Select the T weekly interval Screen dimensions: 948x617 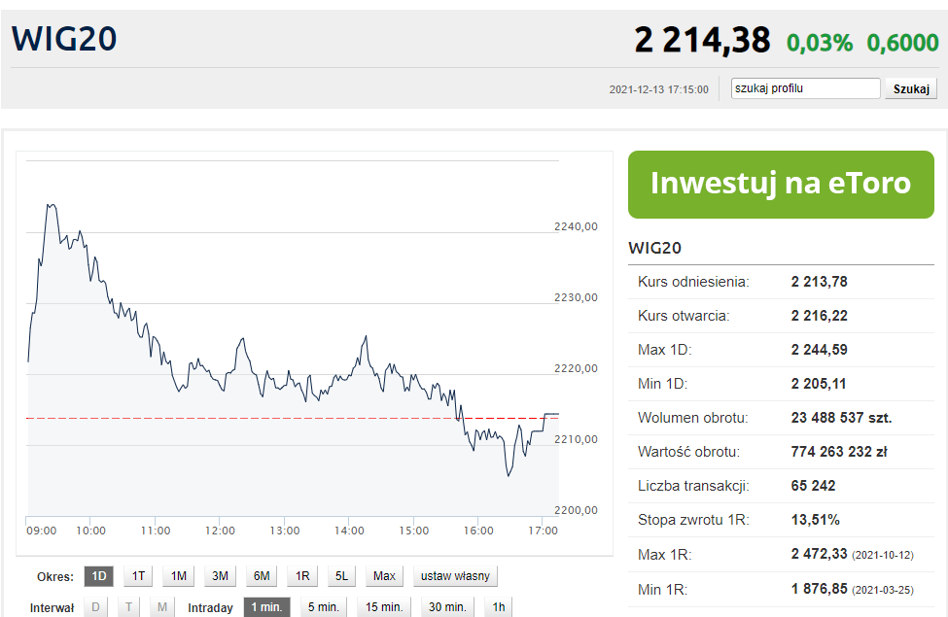pos(128,607)
